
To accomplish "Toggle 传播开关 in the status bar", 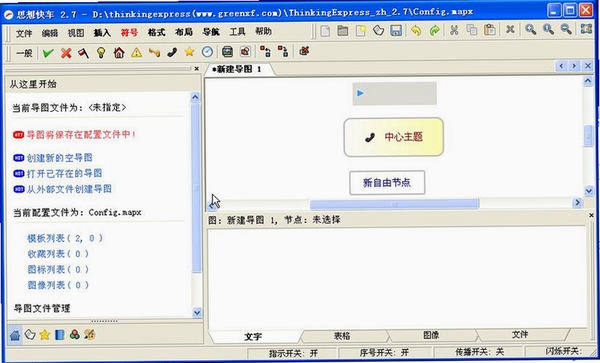I will 479,352.
